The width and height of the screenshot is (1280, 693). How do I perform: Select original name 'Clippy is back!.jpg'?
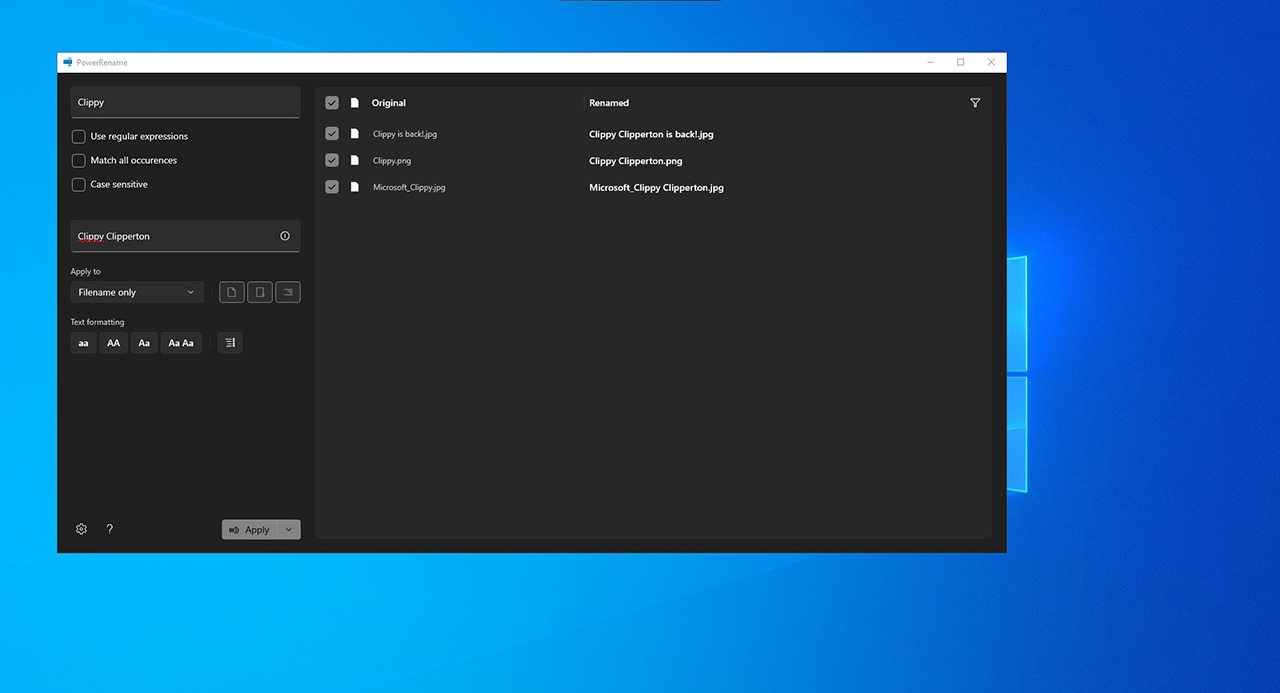pos(405,134)
